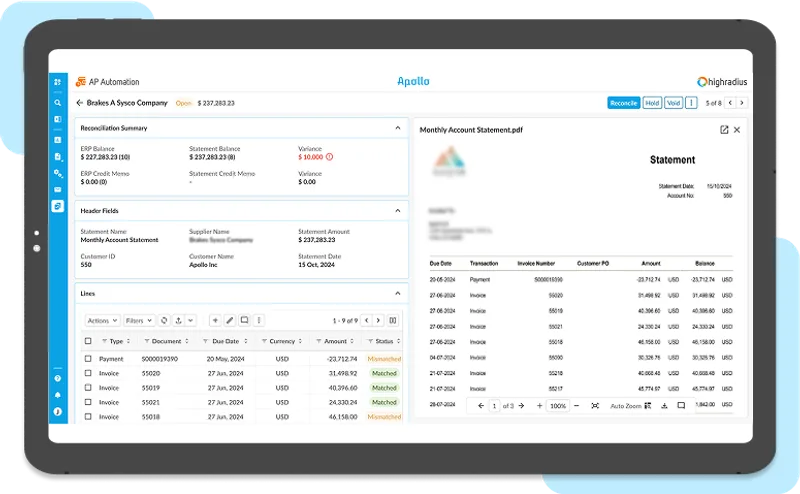
Task: Open the PDF in a new window
Action: click(724, 130)
